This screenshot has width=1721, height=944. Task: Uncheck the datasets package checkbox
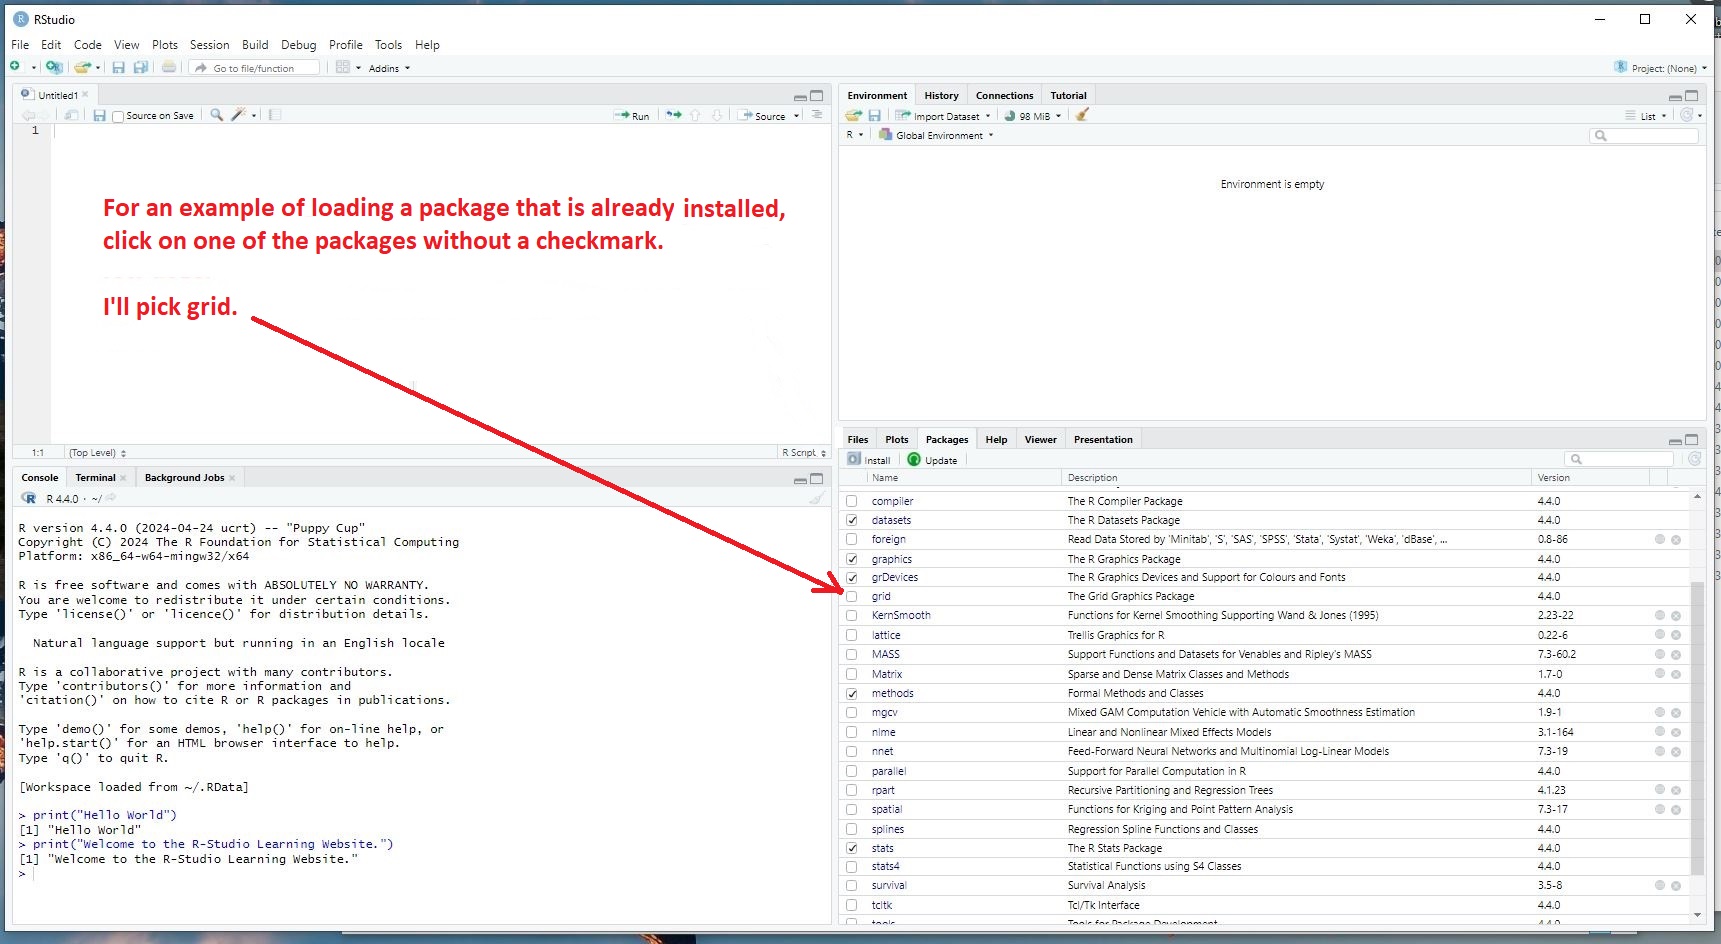pyautogui.click(x=852, y=520)
